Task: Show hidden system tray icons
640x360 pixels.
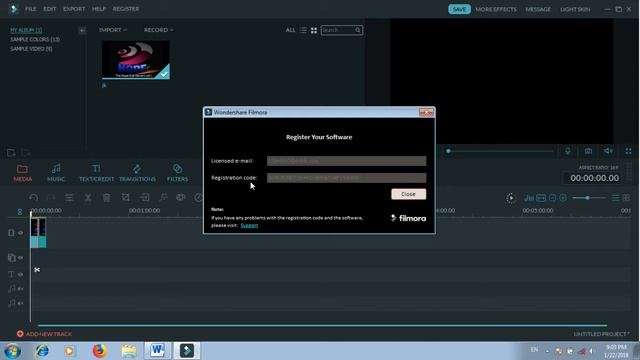Action: tap(547, 351)
